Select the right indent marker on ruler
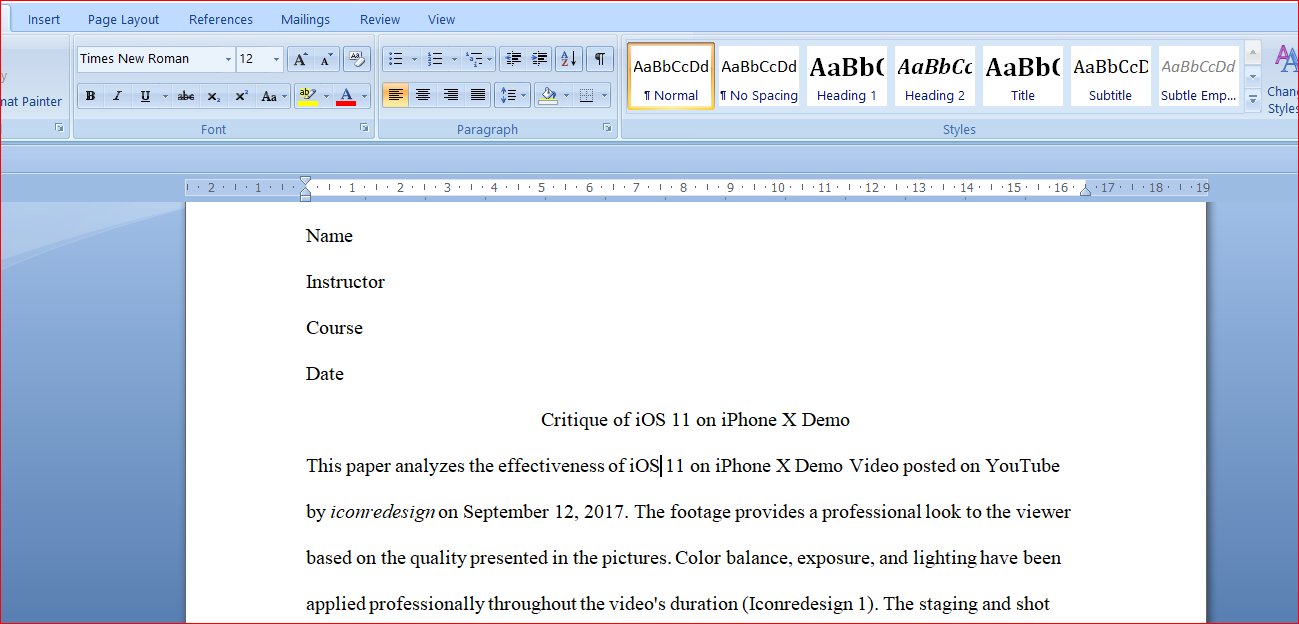 tap(1085, 191)
